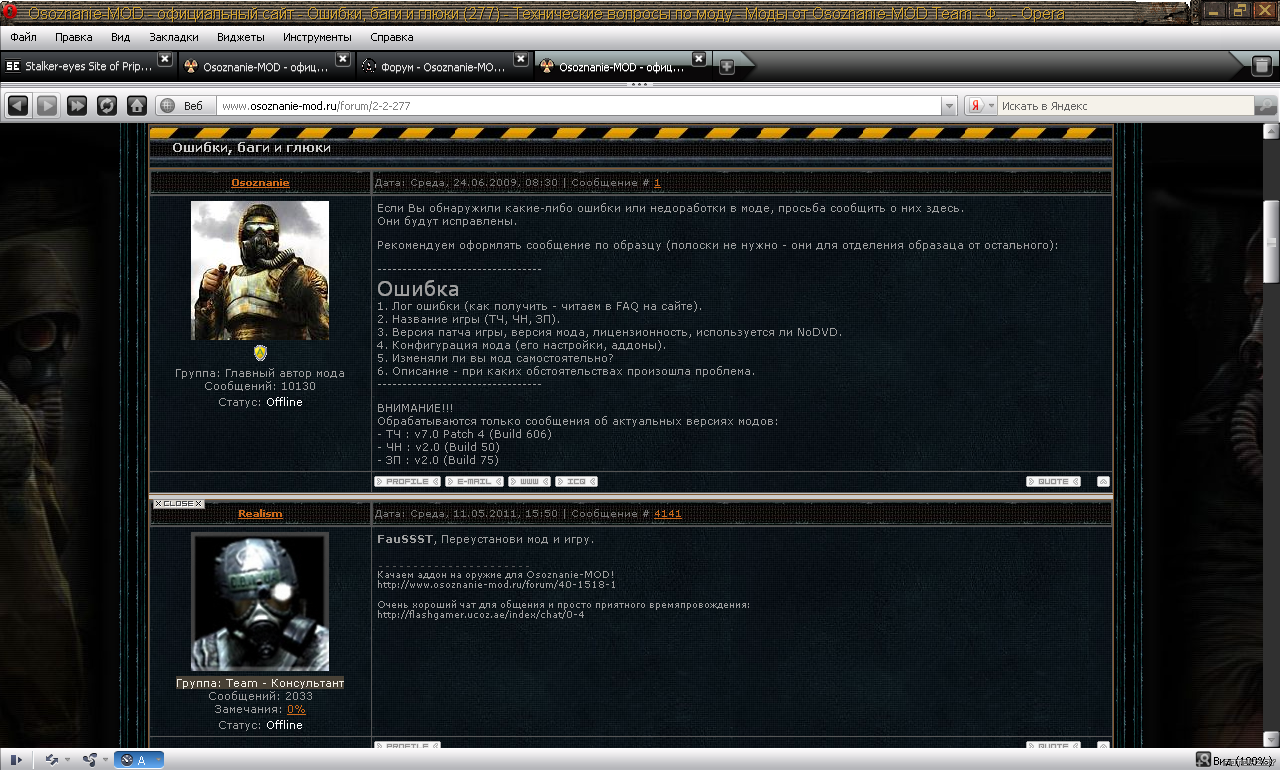Open a new tab with the plus button
The image size is (1280, 770).
727,67
